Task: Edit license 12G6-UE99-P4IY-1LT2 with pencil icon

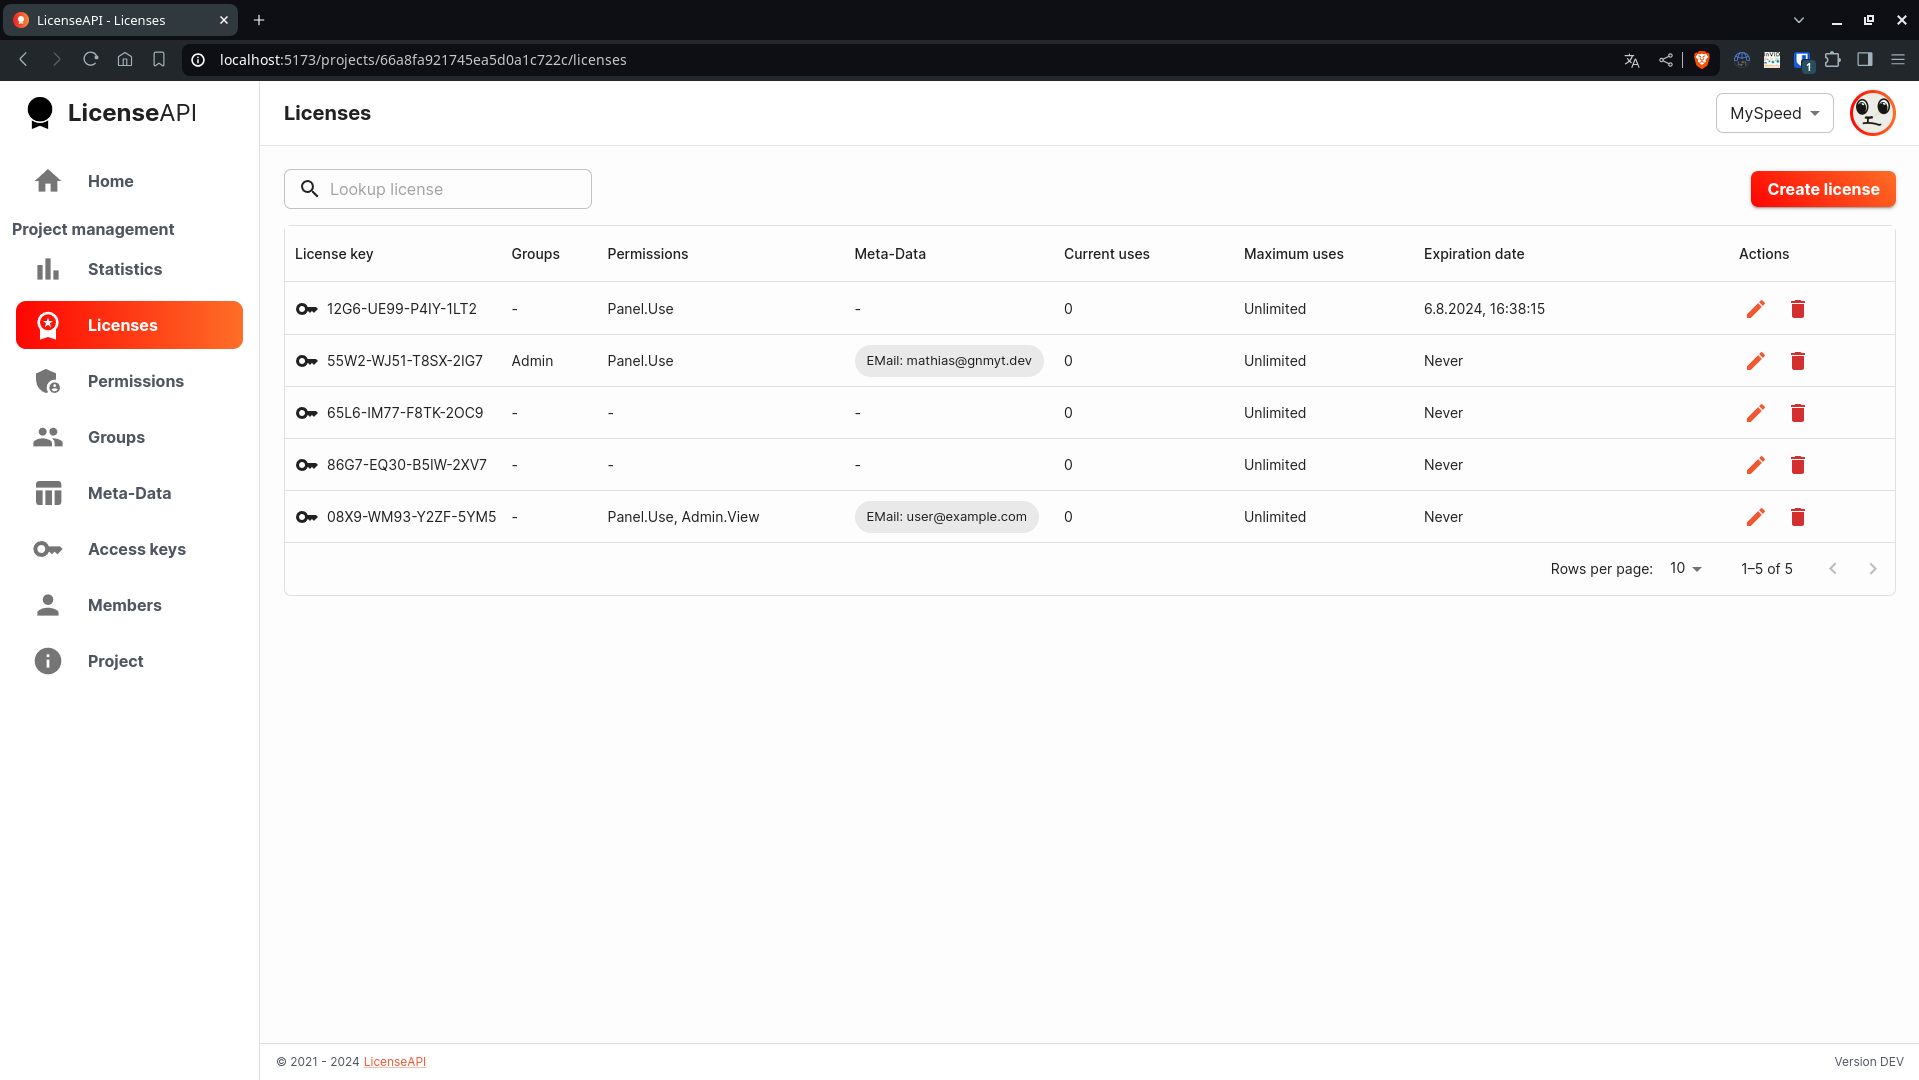Action: 1755,309
